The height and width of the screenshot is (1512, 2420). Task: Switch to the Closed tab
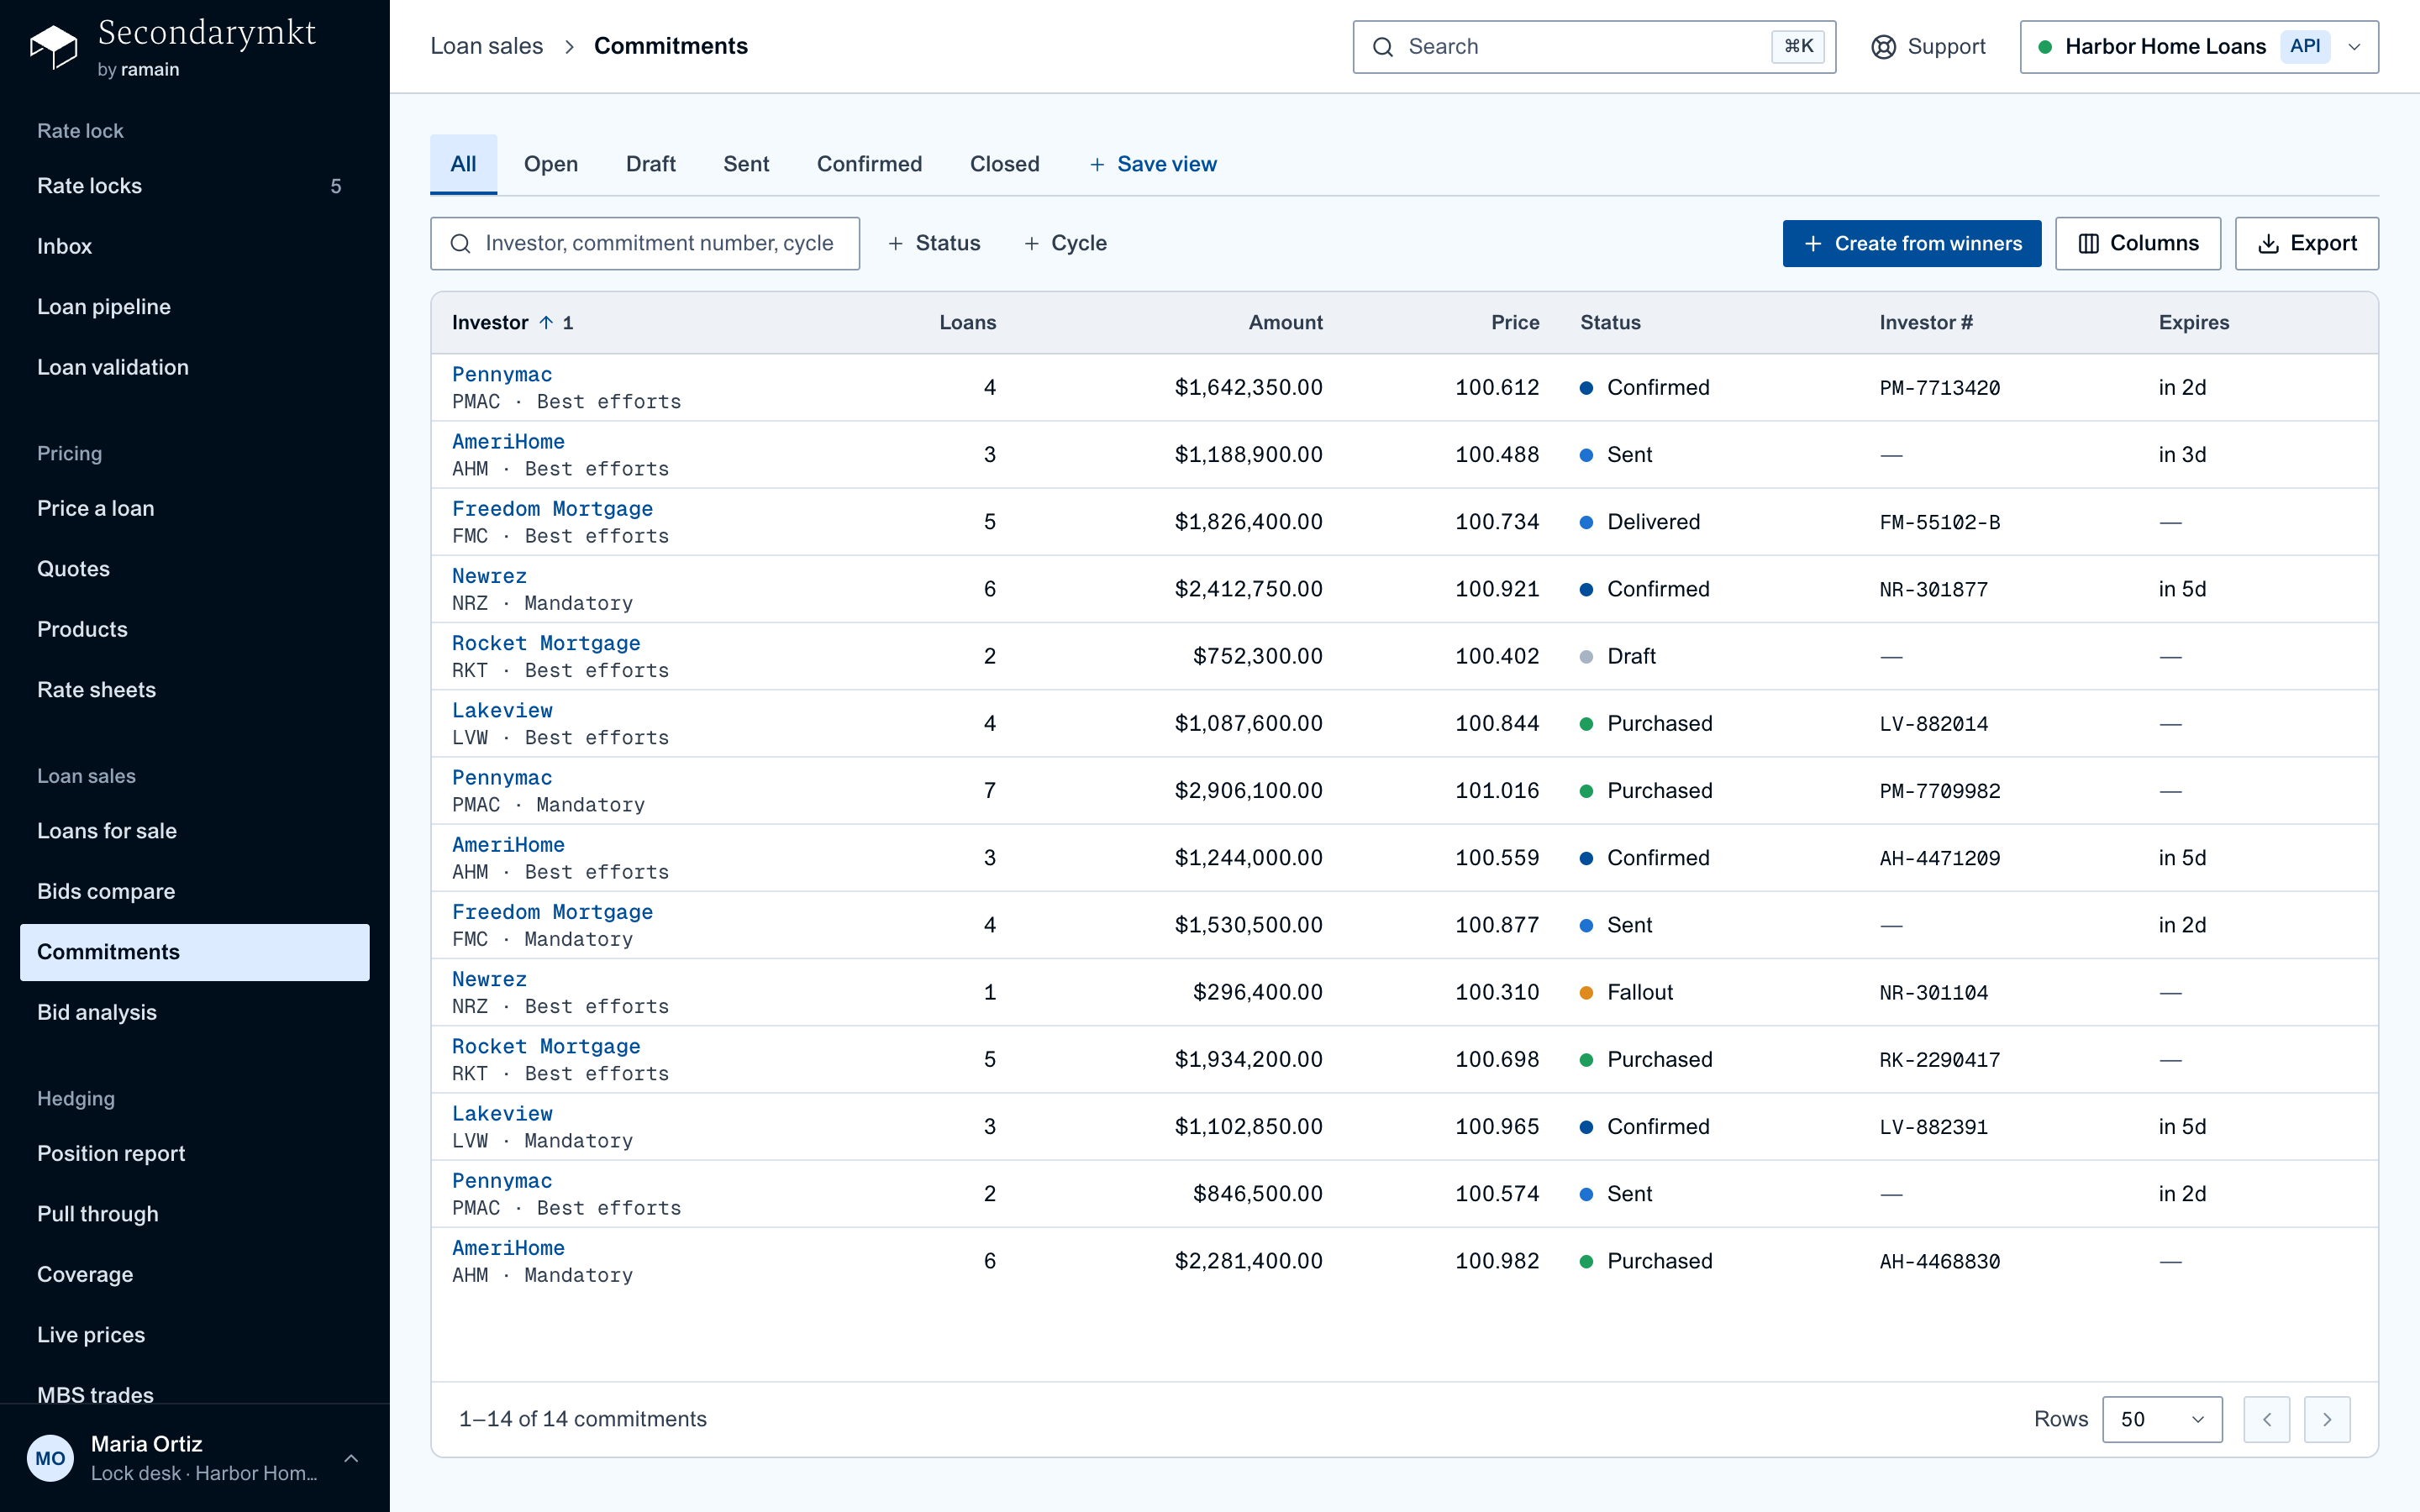[1004, 164]
